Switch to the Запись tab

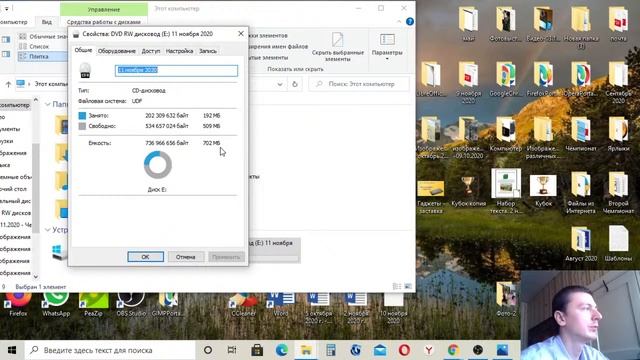208,51
